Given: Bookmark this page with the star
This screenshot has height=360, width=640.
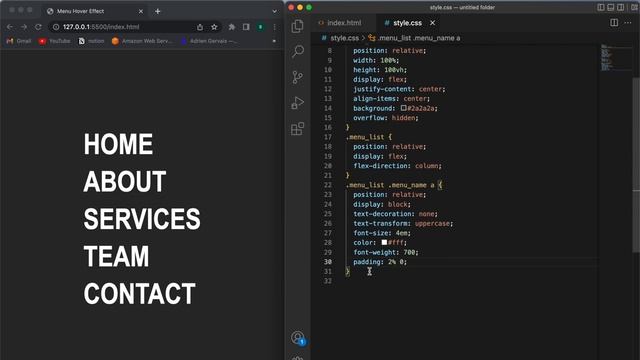Looking at the screenshot, I should (x=214, y=27).
